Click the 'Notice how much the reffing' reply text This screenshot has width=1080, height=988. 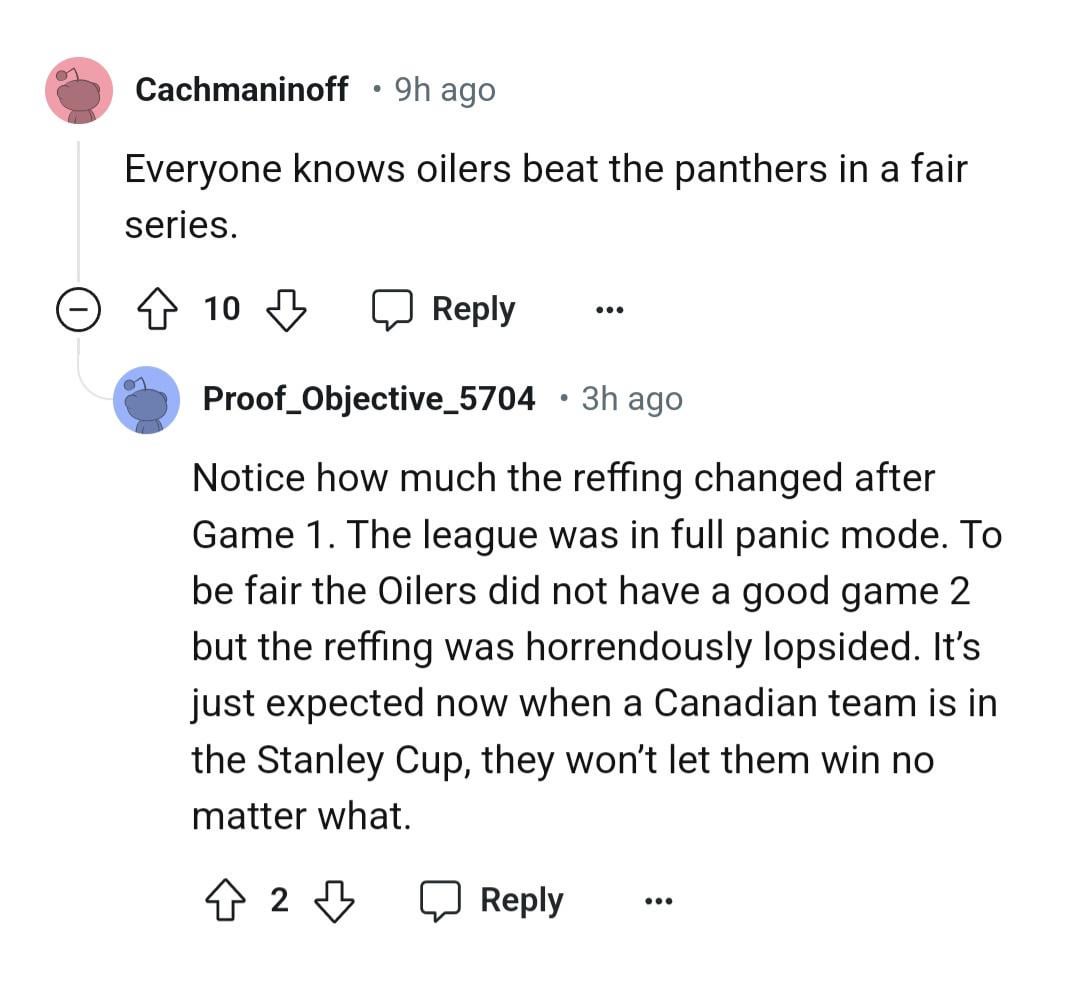tap(595, 646)
